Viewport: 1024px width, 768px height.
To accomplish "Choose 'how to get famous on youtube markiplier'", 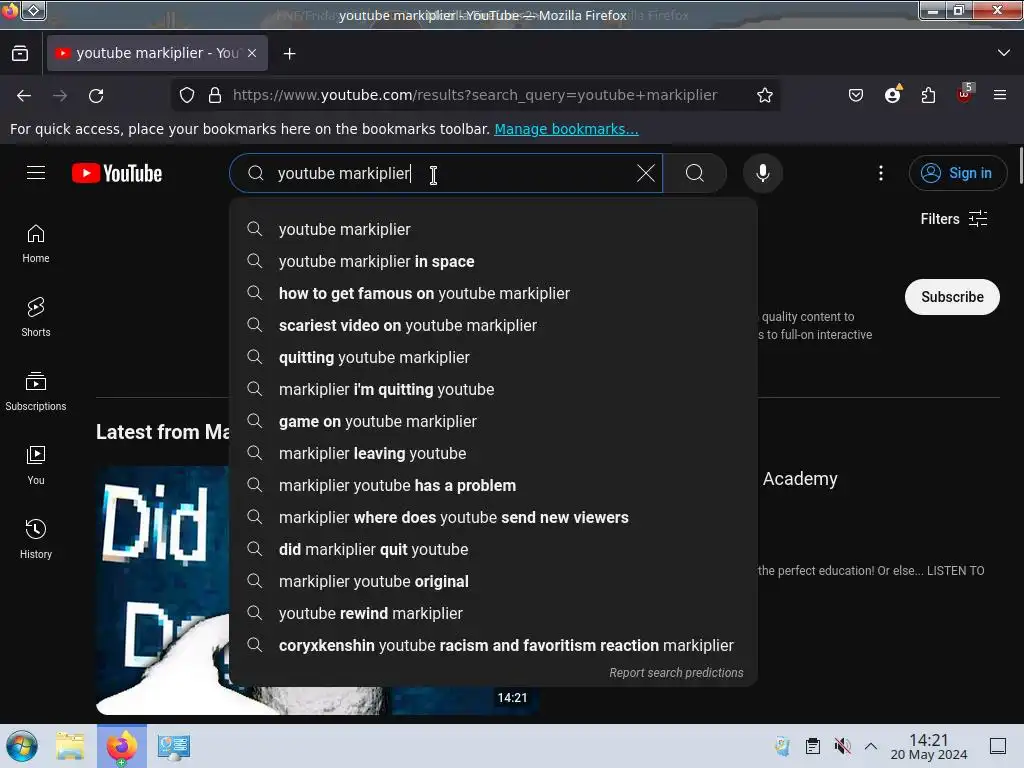I will click(x=493, y=293).
